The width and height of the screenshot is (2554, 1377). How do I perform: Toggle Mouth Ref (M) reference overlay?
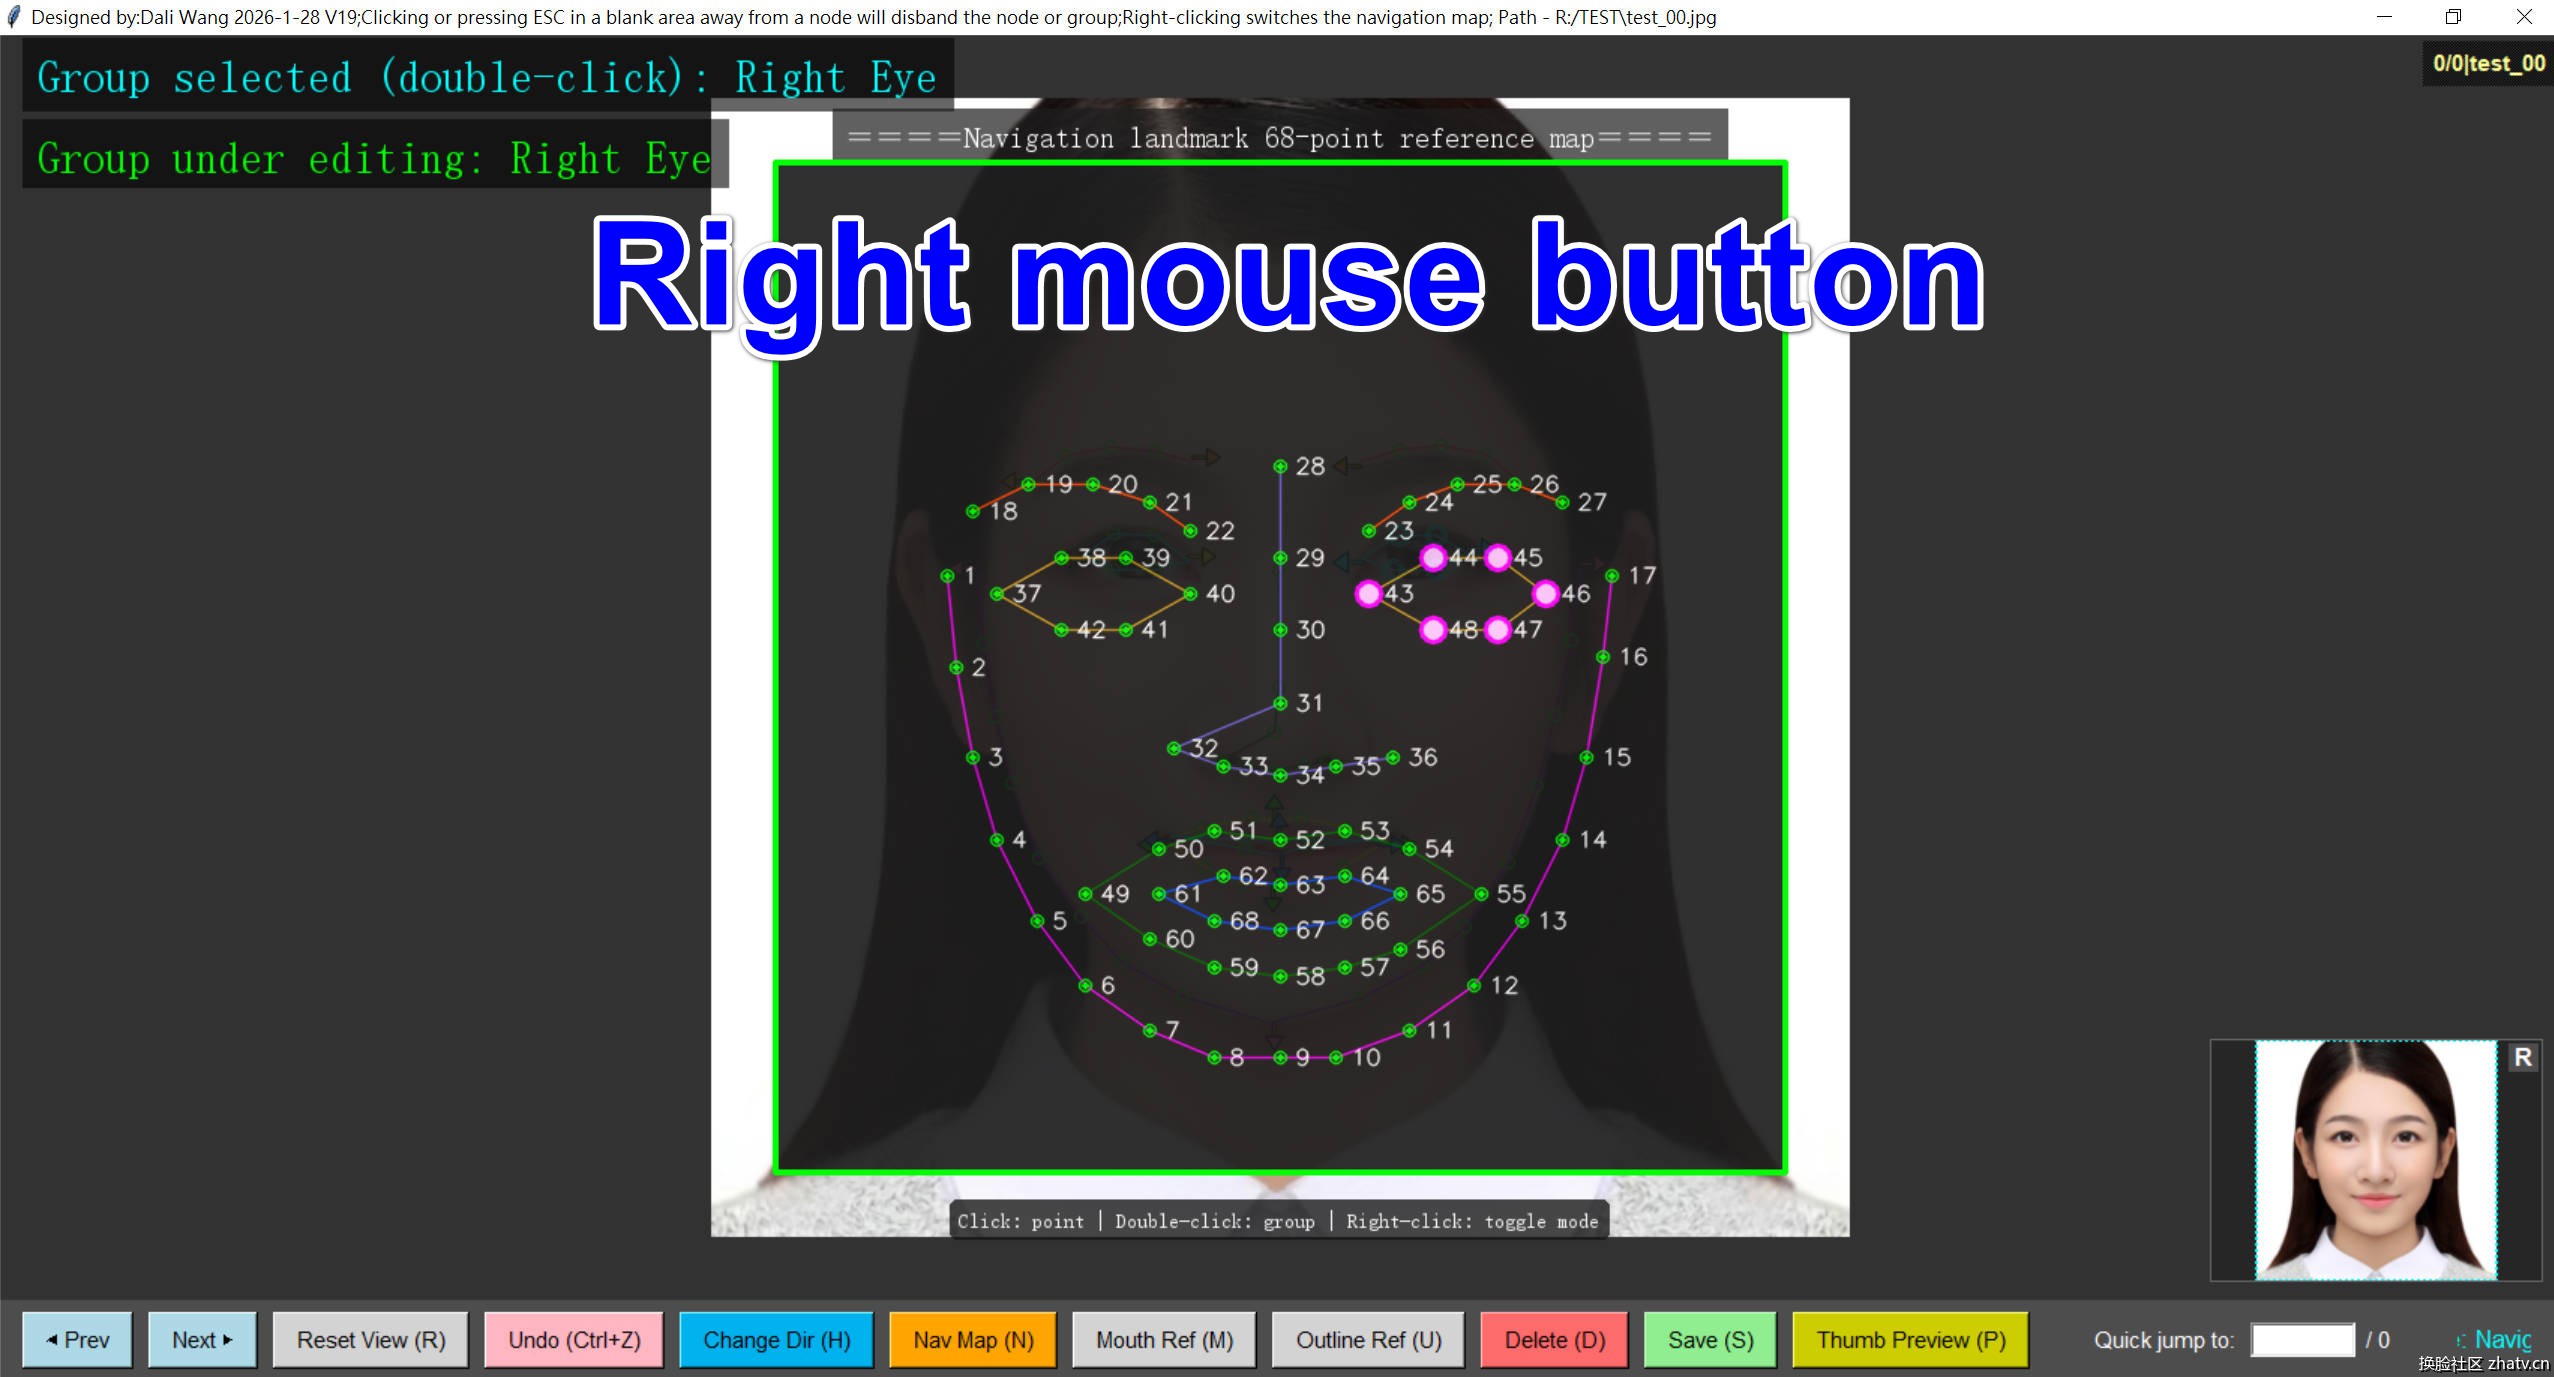coord(1164,1340)
